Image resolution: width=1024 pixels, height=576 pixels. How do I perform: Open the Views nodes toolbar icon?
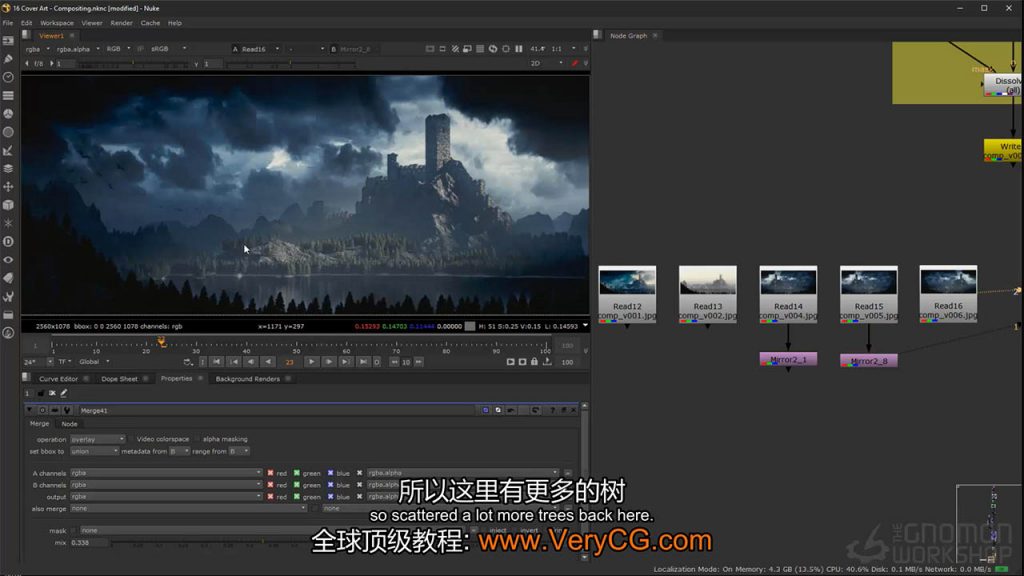8,260
